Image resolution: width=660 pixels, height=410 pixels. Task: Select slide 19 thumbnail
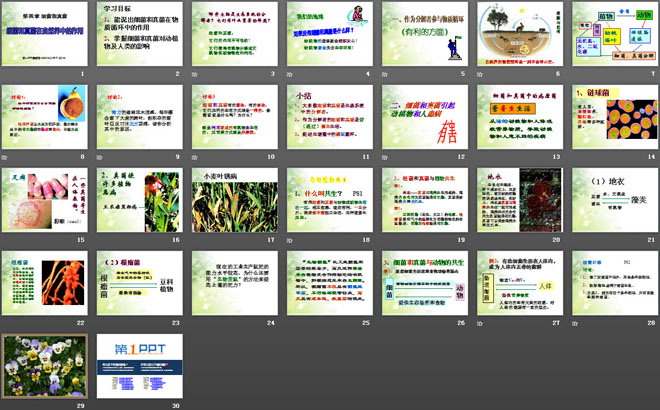425,200
